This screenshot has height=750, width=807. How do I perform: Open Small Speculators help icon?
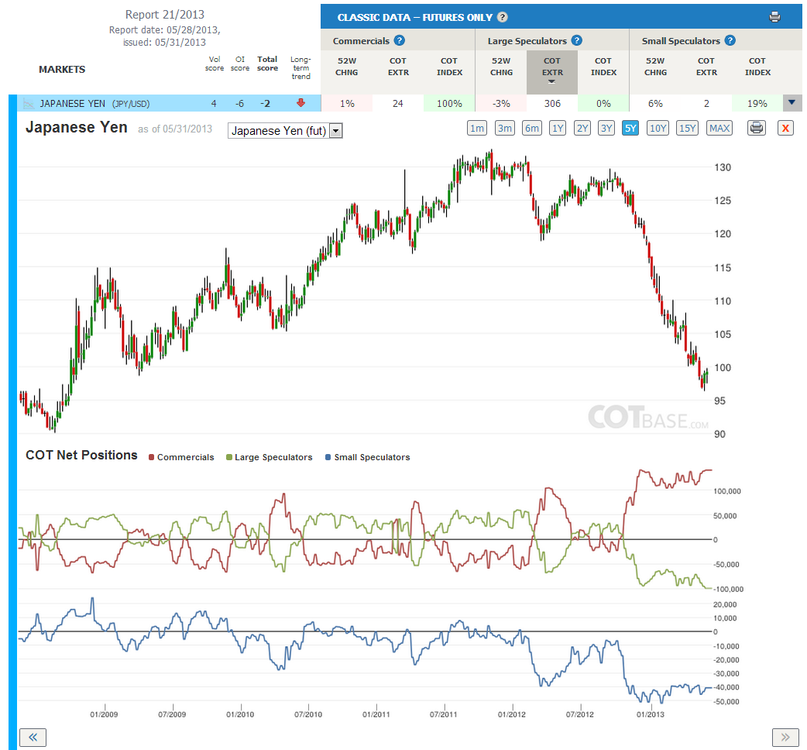click(x=730, y=40)
